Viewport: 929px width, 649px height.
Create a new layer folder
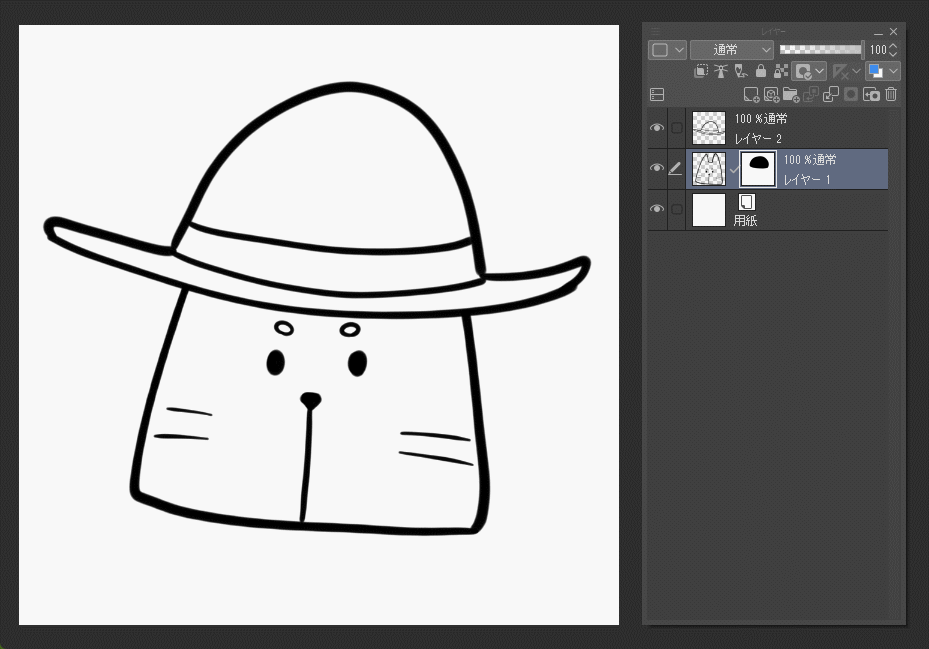(791, 95)
